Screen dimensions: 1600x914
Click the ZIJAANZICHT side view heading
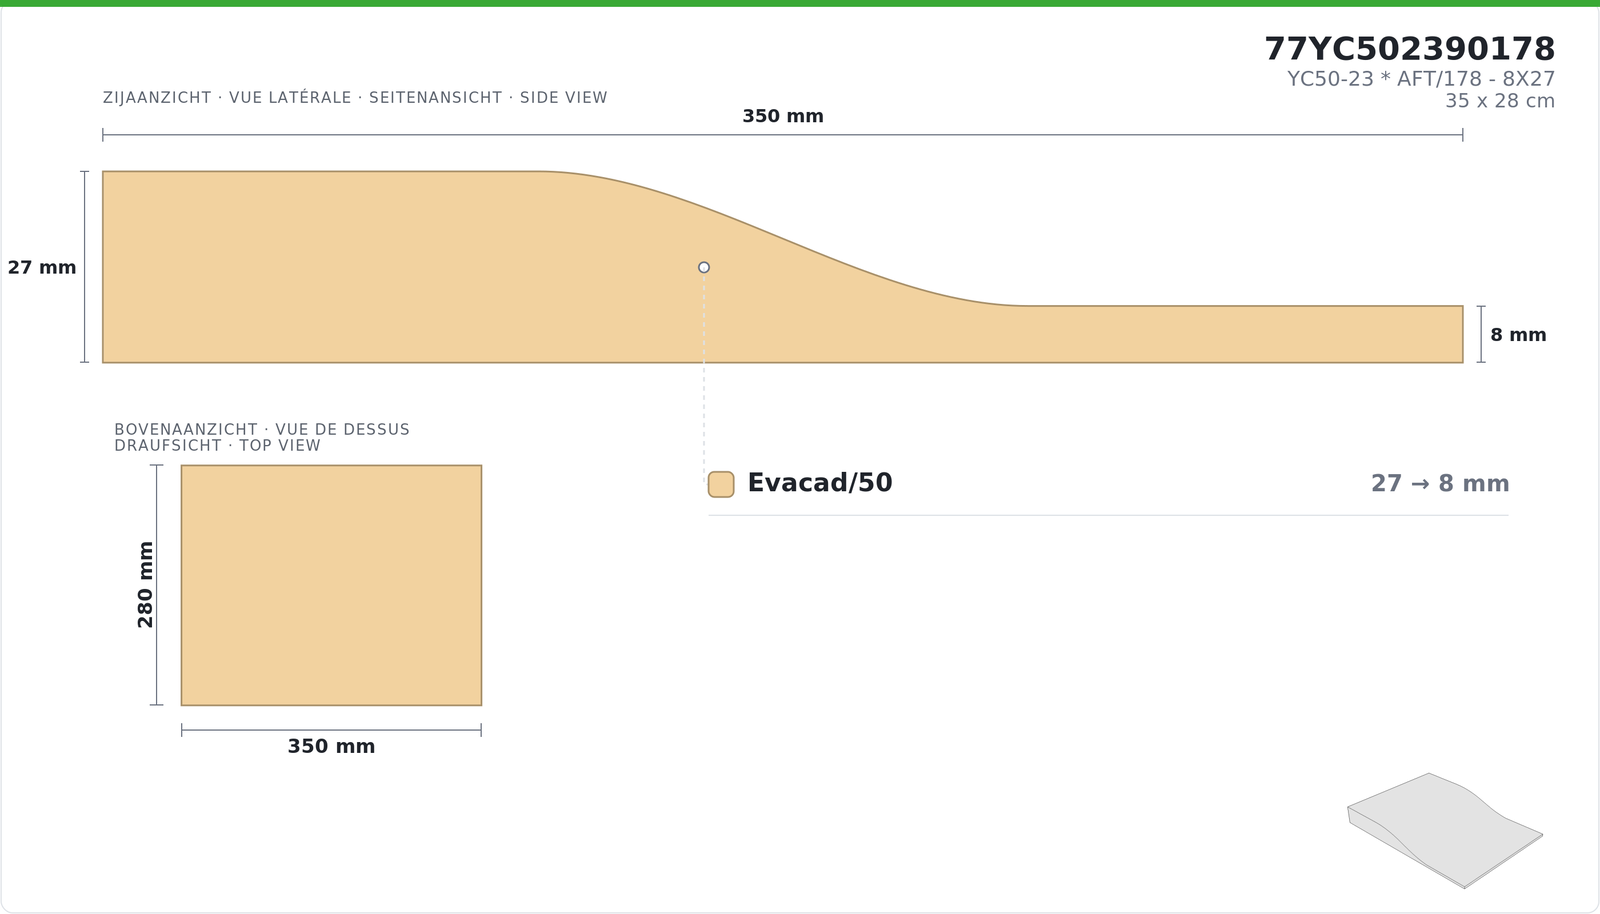[355, 98]
